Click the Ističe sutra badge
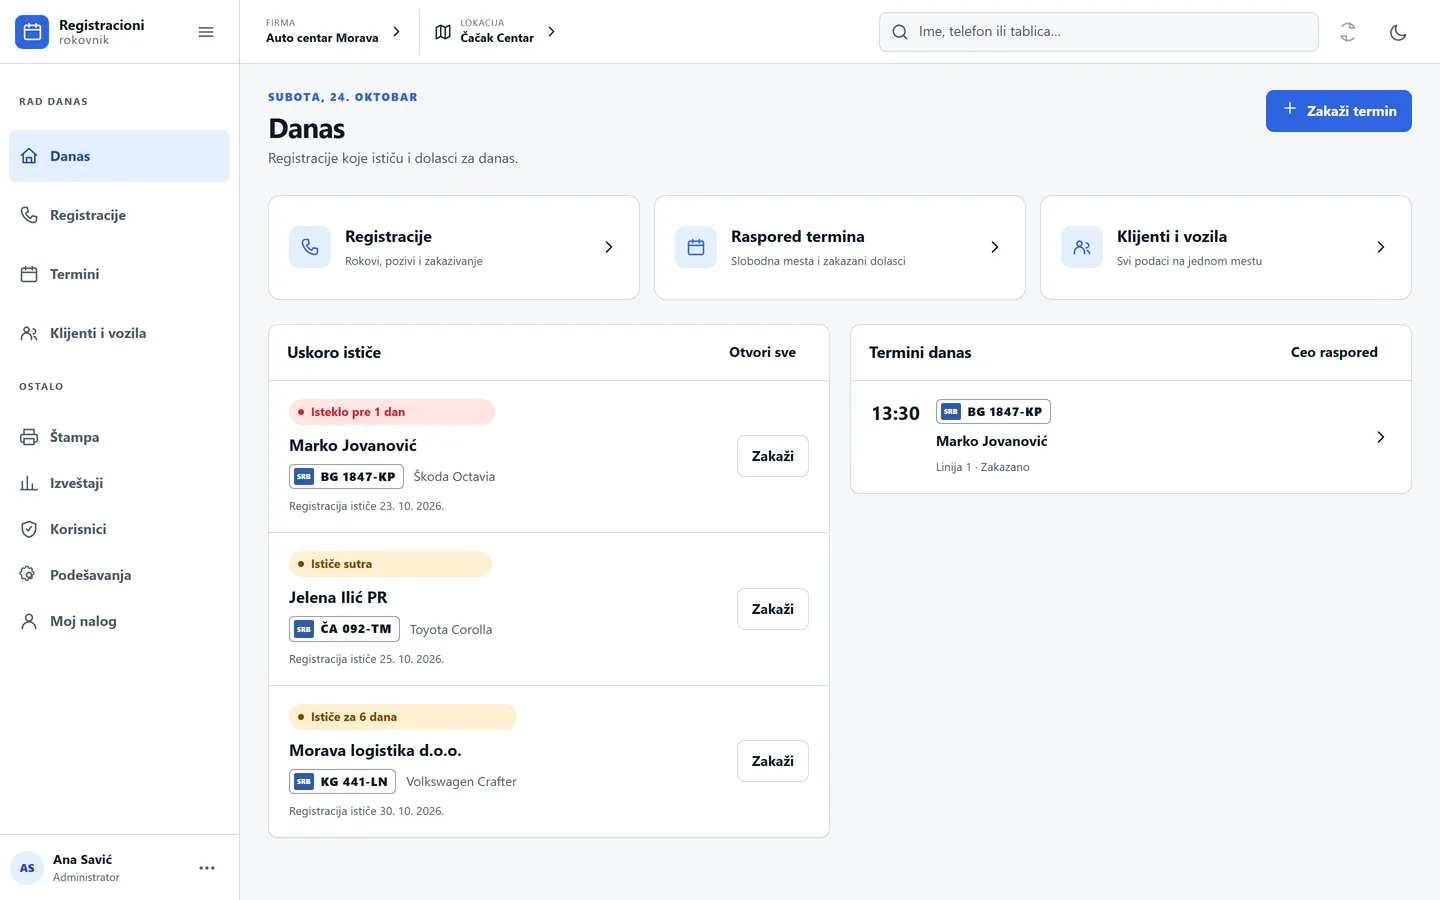This screenshot has width=1440, height=900. 391,564
